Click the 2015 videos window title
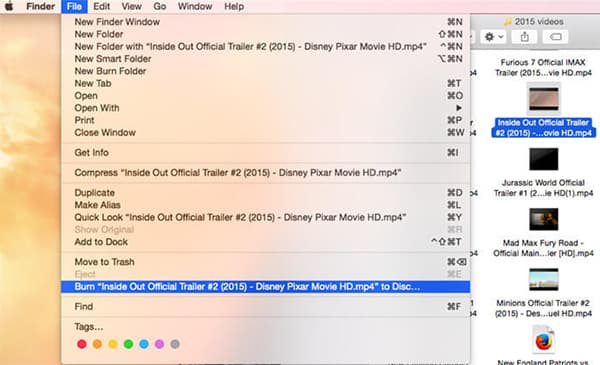Image resolution: width=600 pixels, height=365 pixels. [x=539, y=21]
